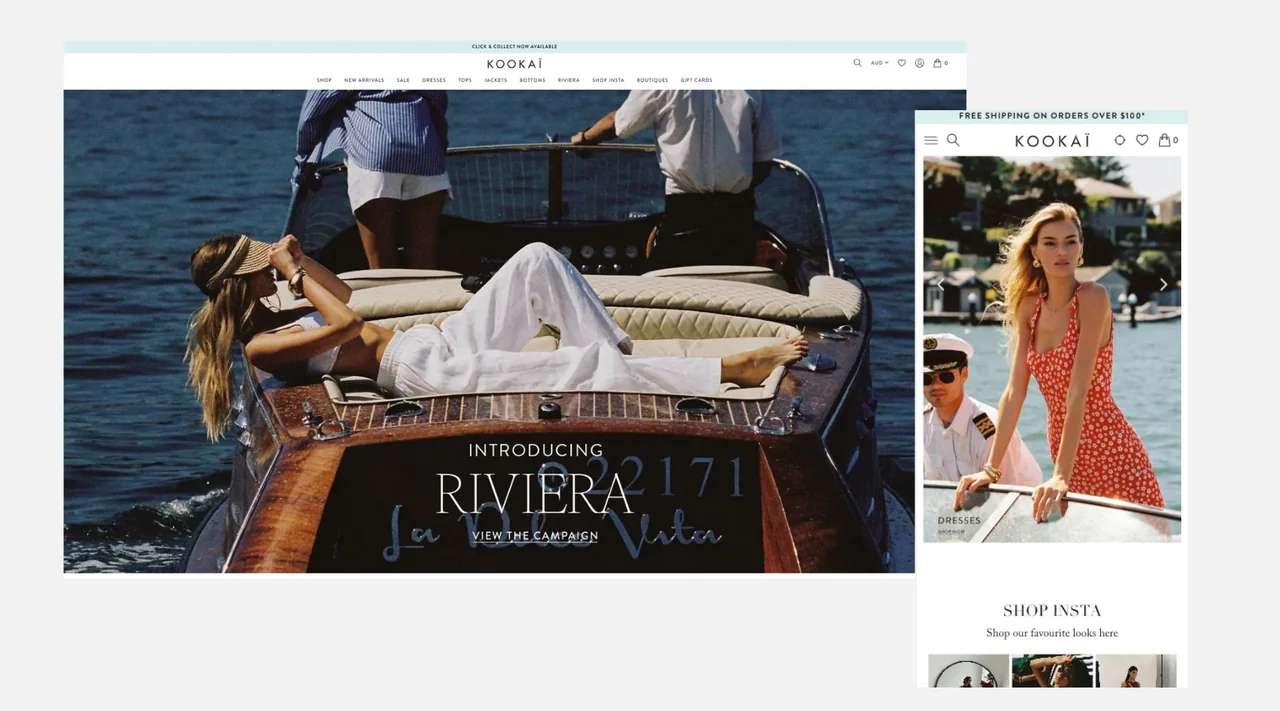The height and width of the screenshot is (711, 1280).
Task: Open the wishlist heart on mobile view
Action: click(x=1142, y=141)
